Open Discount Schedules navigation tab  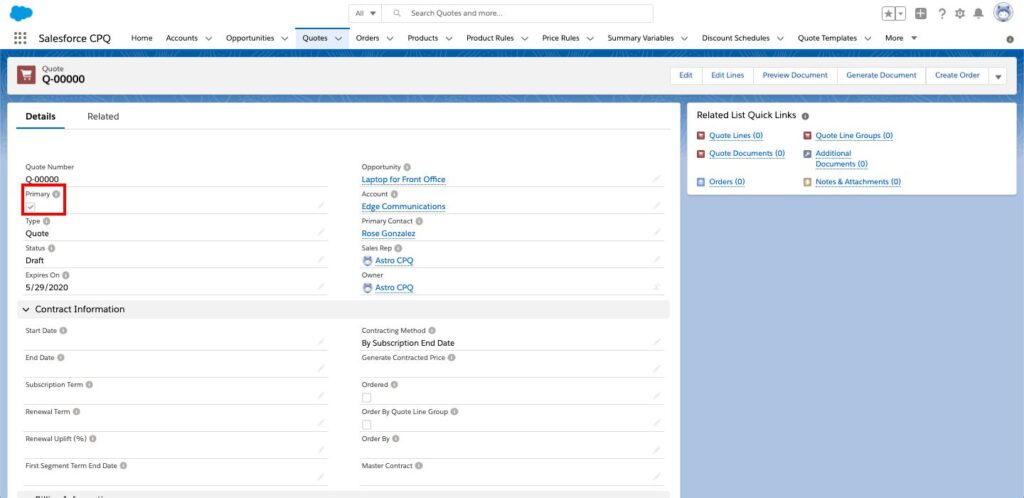(x=736, y=38)
